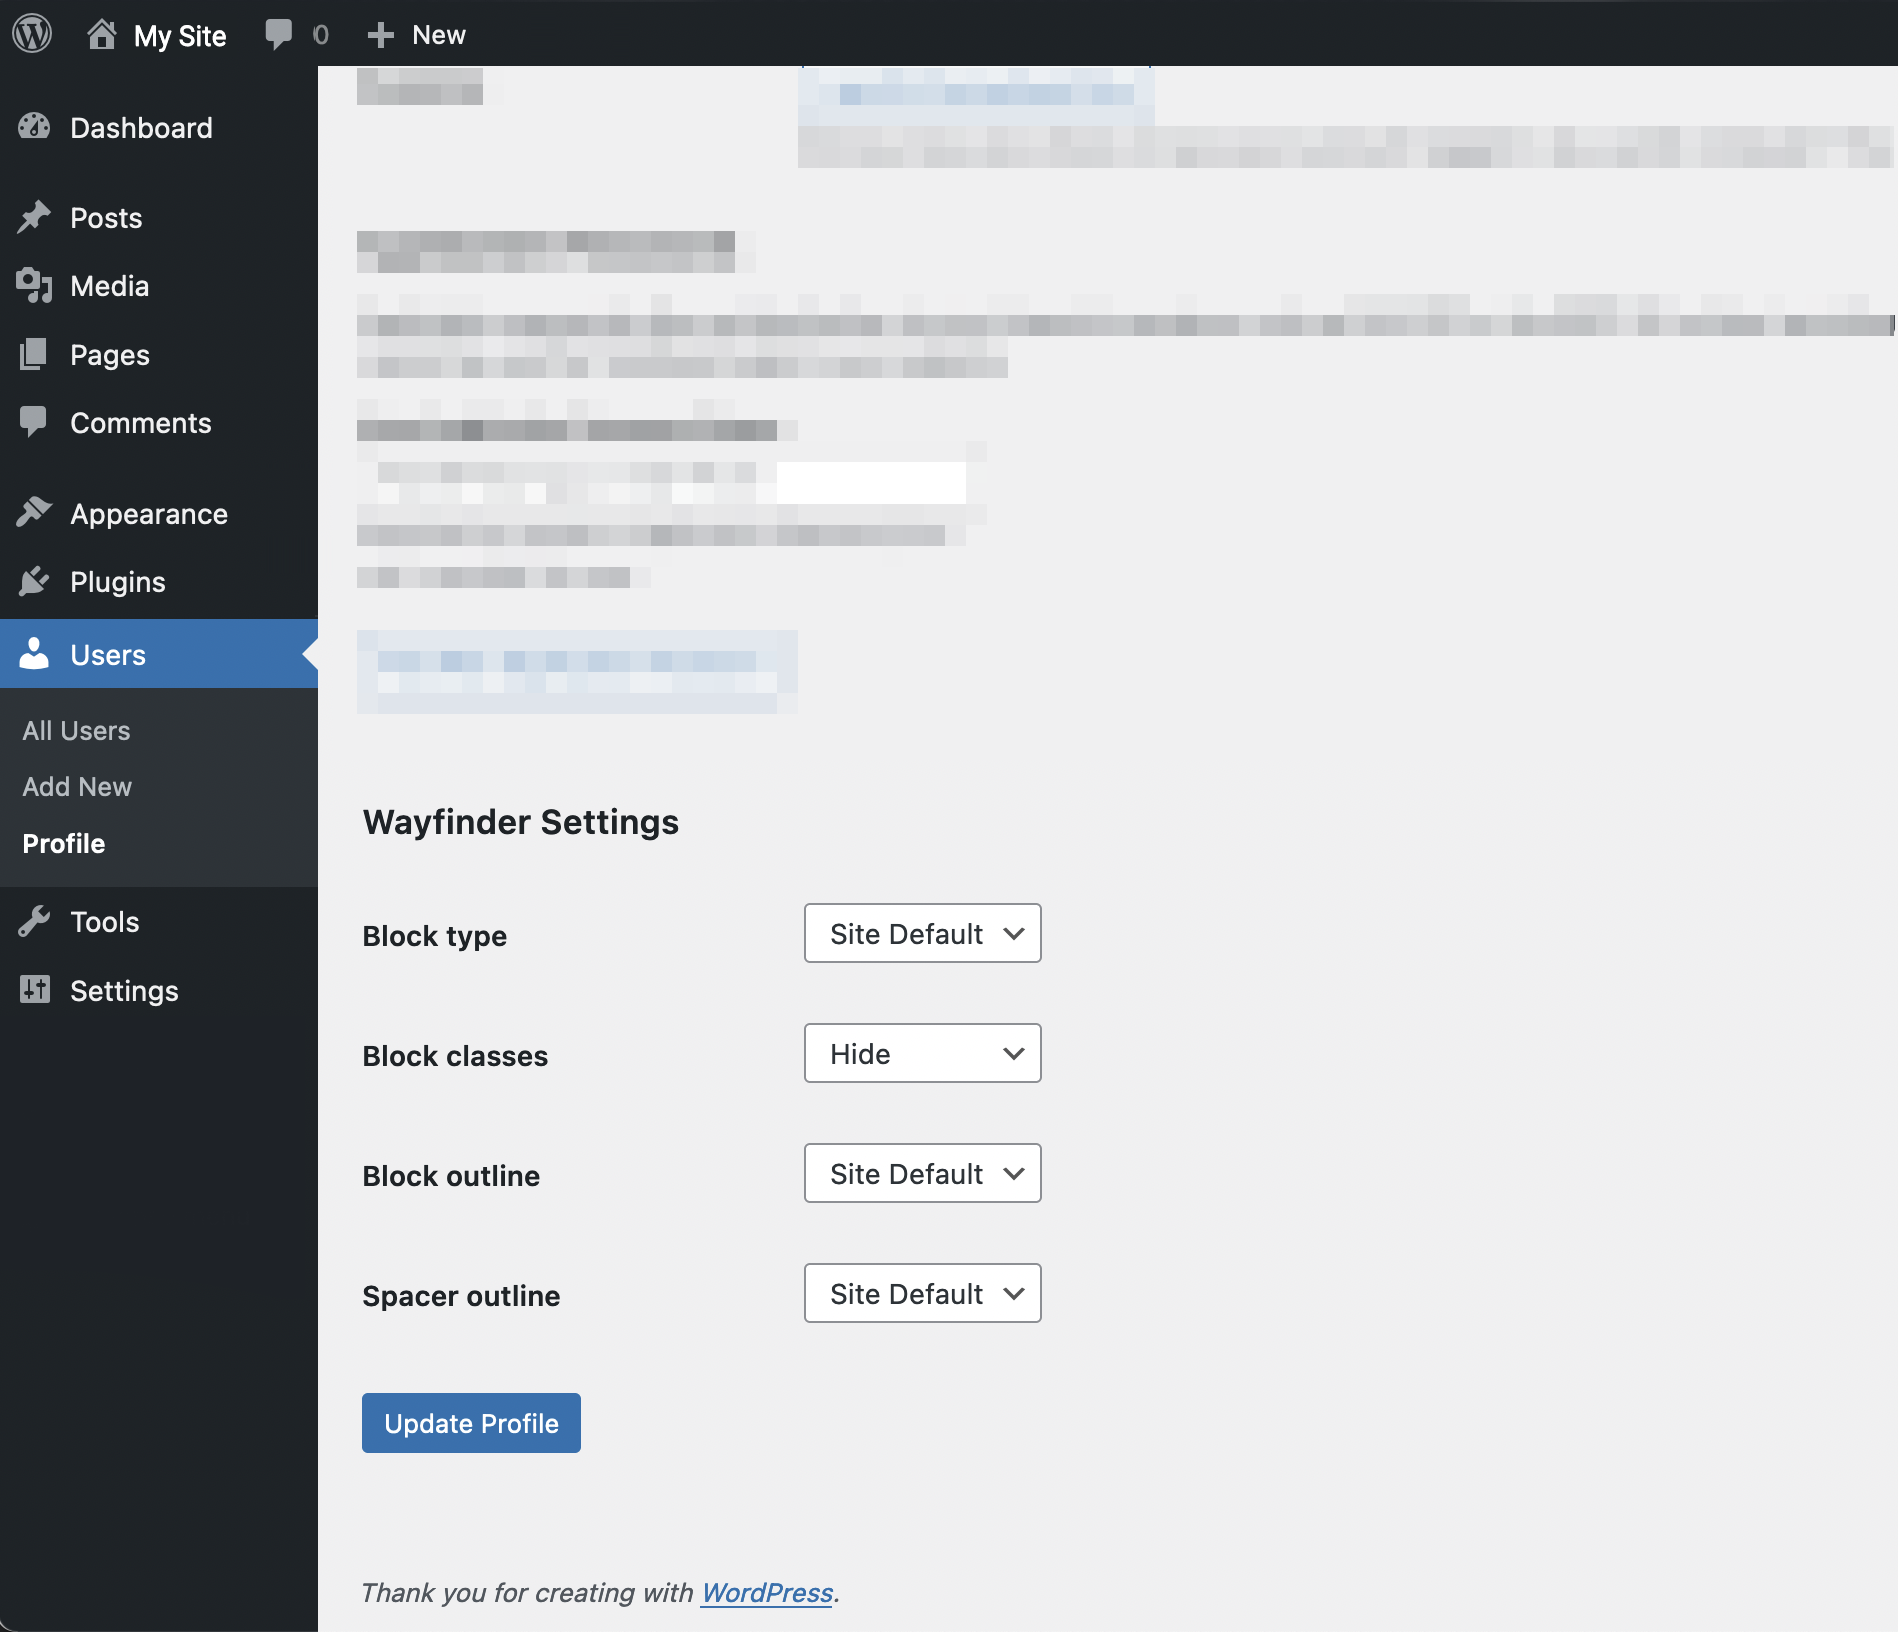Image resolution: width=1898 pixels, height=1632 pixels.
Task: Go to All Users submenu
Action: pyautogui.click(x=76, y=731)
